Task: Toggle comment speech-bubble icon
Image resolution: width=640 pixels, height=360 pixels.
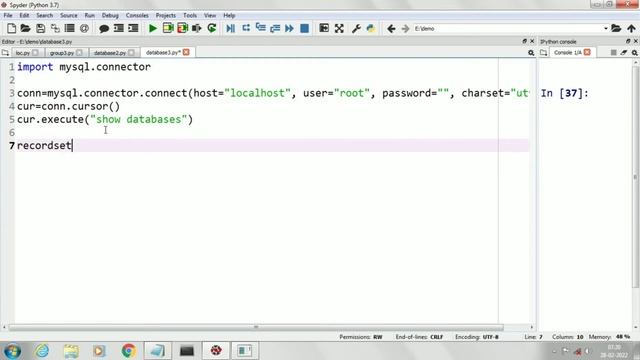Action: (x=104, y=28)
